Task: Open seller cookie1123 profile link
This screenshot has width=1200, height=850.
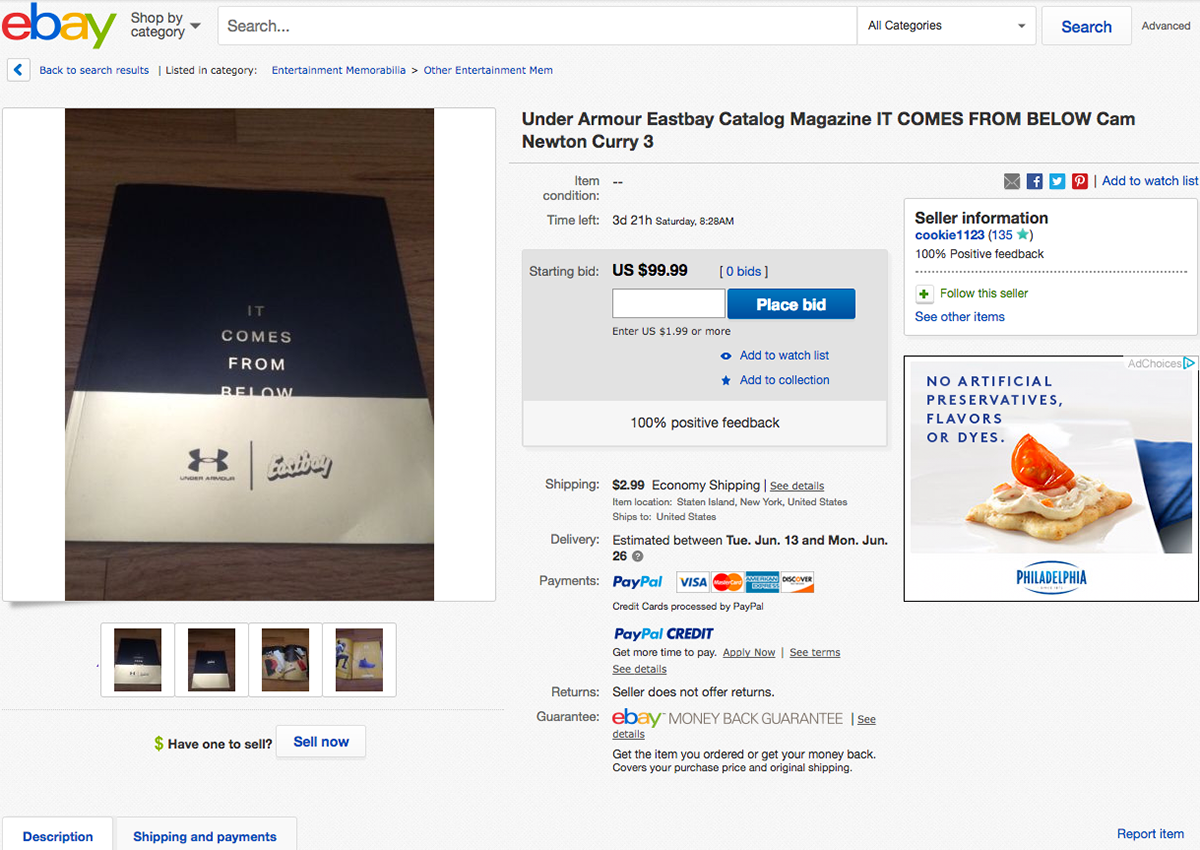Action: pos(949,235)
